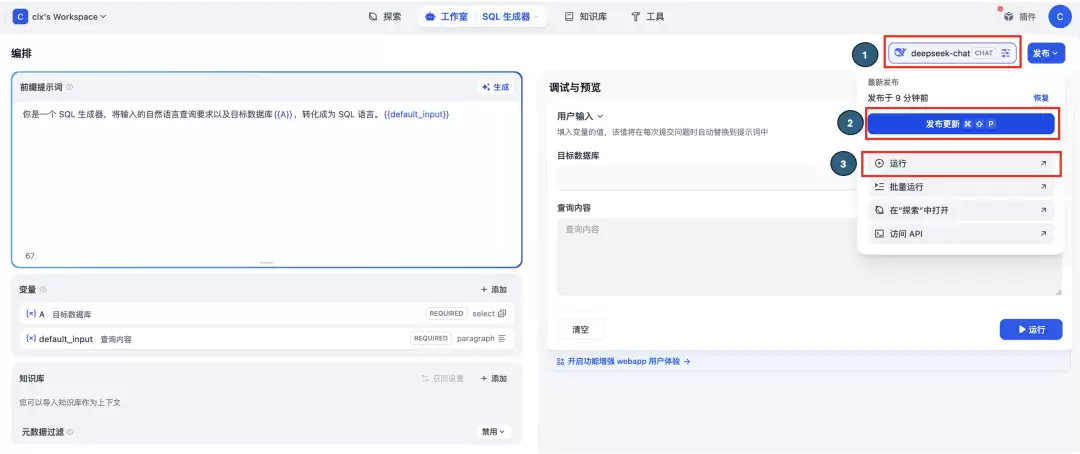The height and width of the screenshot is (454, 1080).
Task: Click inside the 查询内容 text area
Action: click(x=809, y=257)
